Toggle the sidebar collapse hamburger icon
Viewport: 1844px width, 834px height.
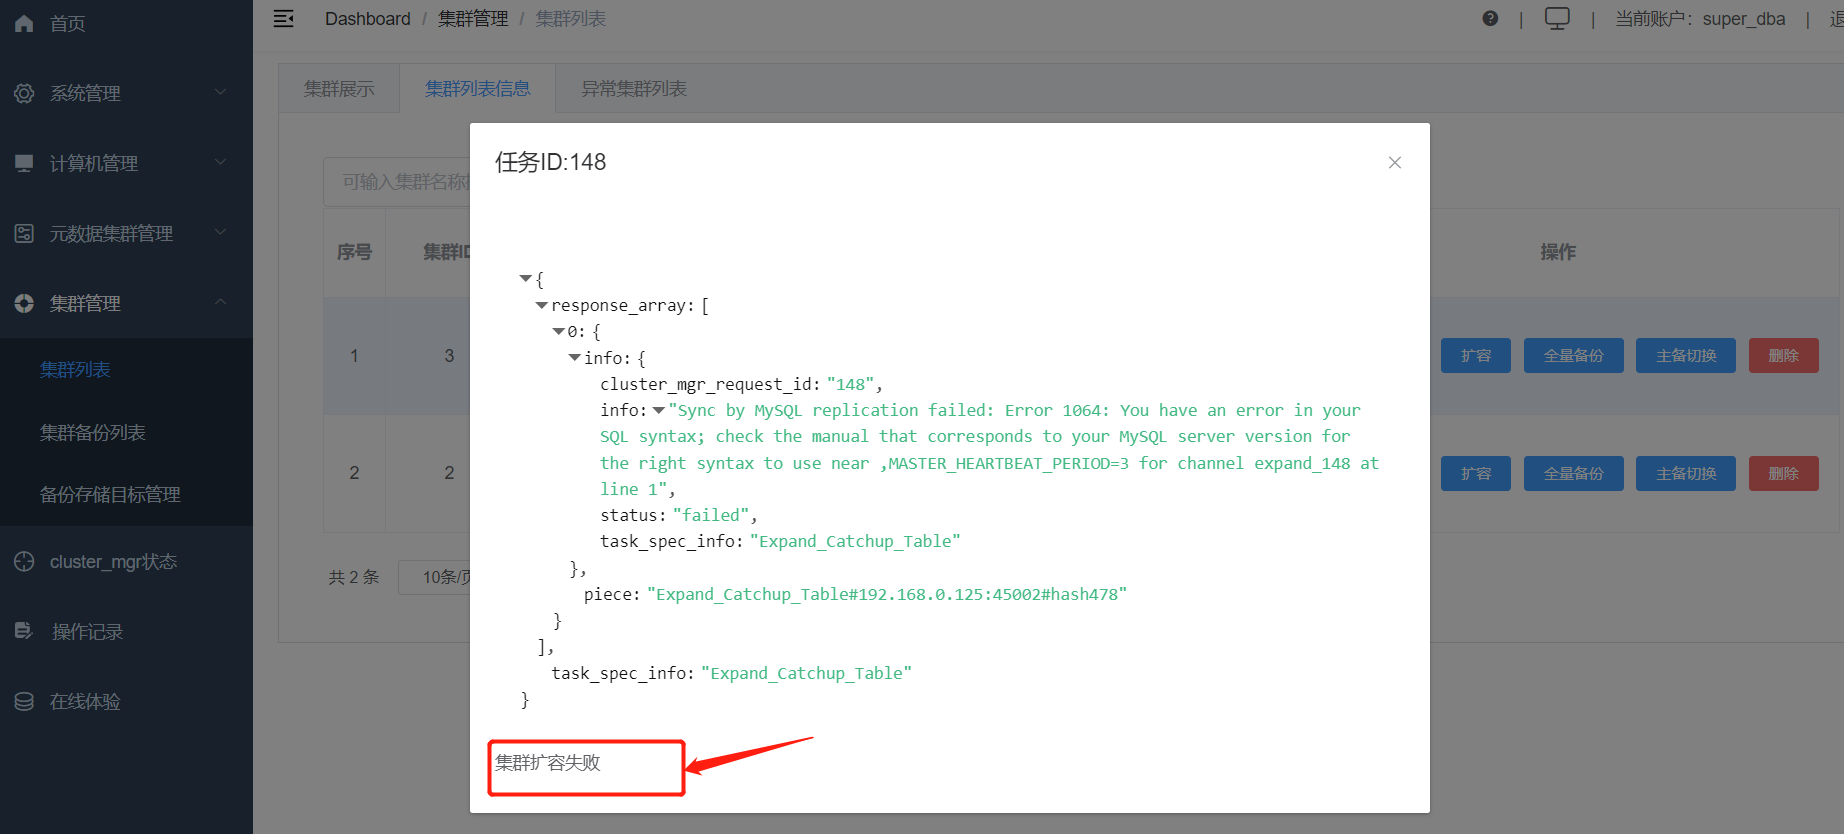point(284,19)
